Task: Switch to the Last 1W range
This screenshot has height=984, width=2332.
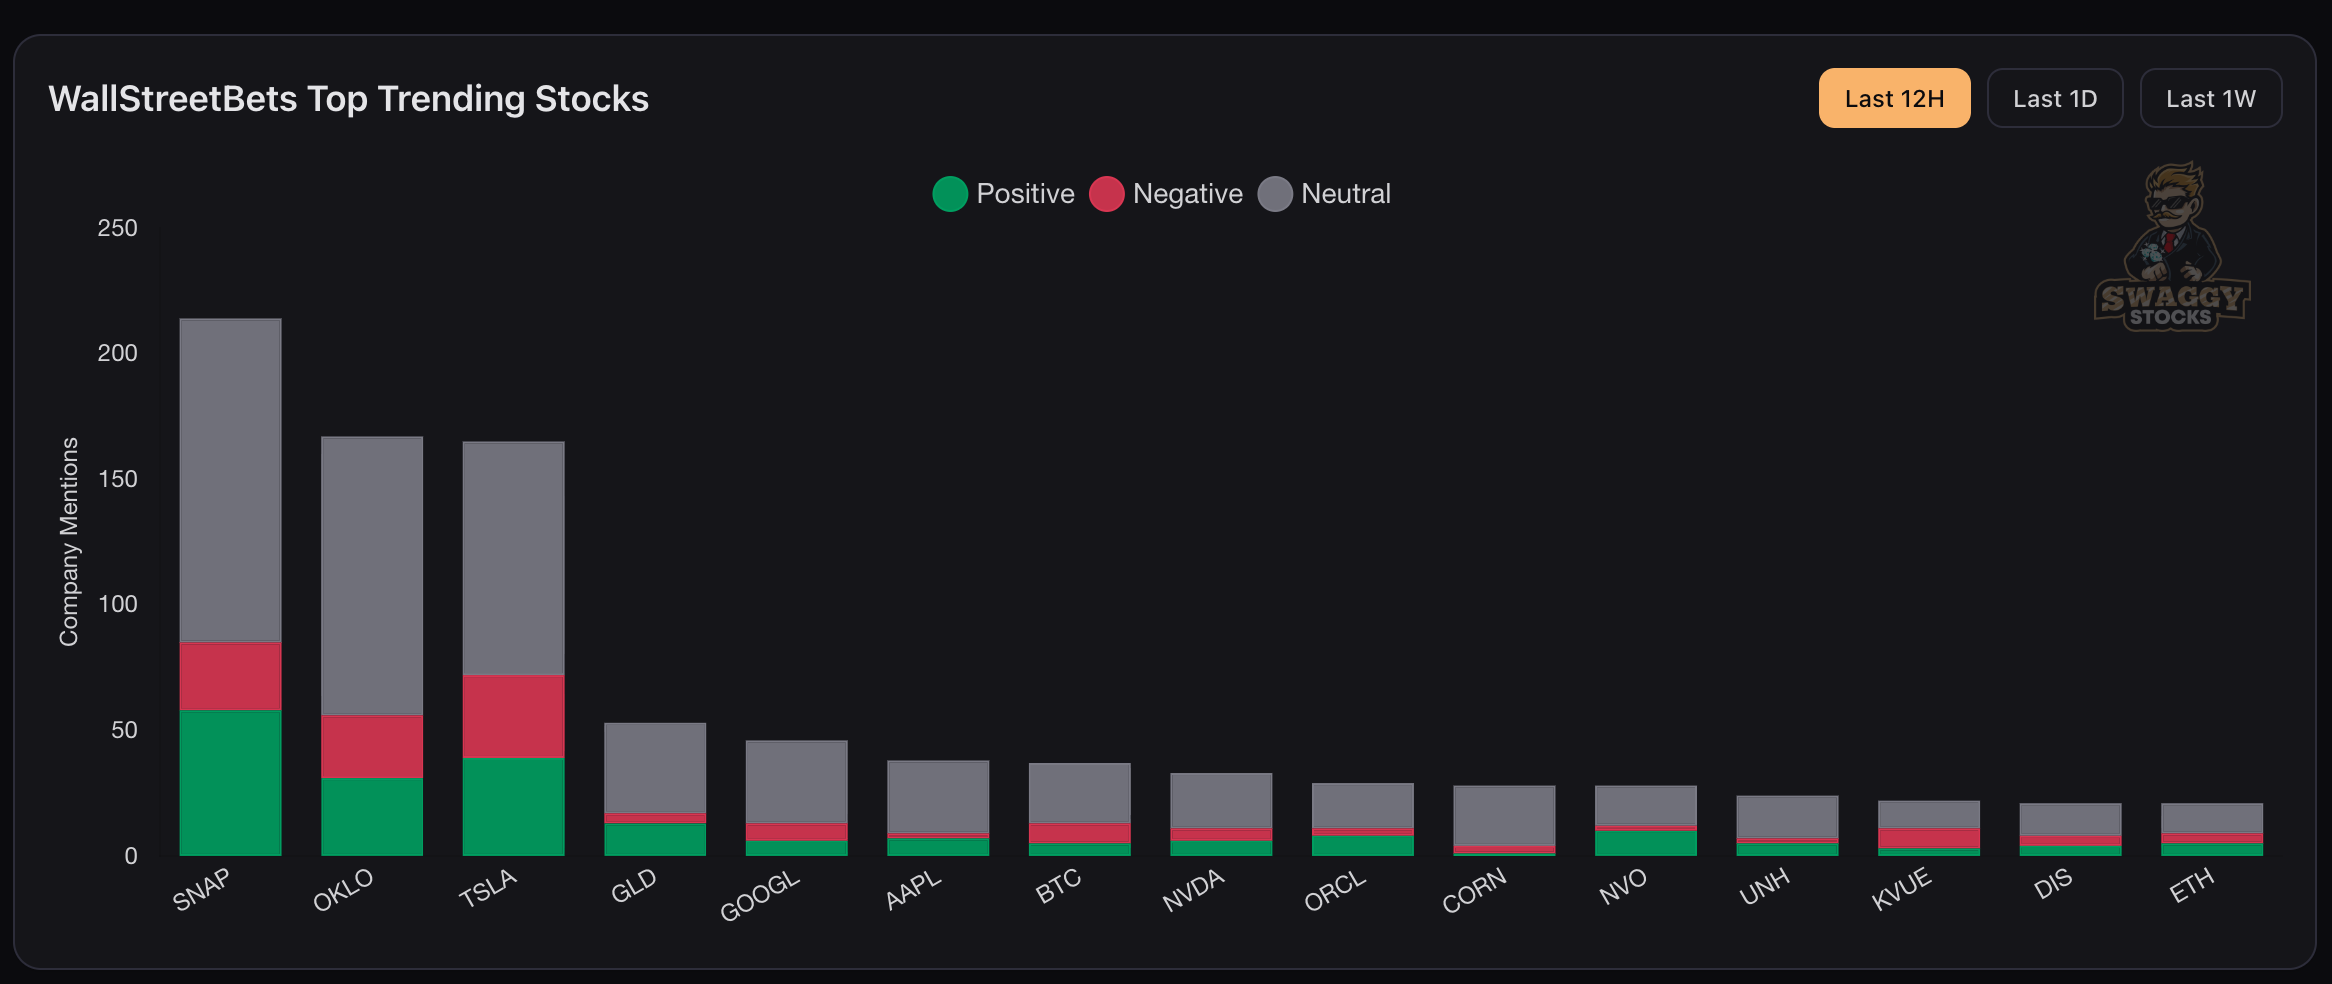Action: click(x=2211, y=98)
